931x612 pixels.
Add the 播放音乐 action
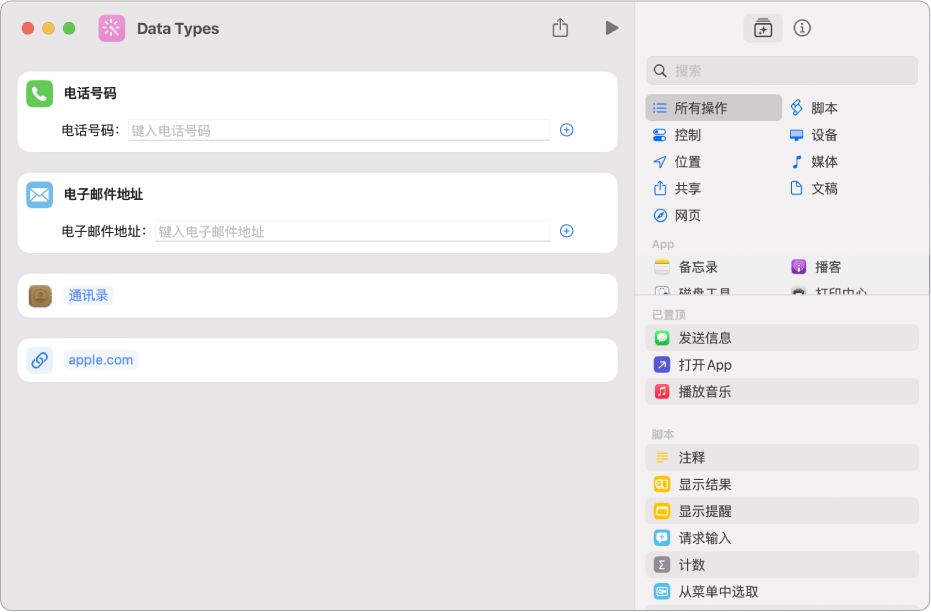[x=782, y=391]
